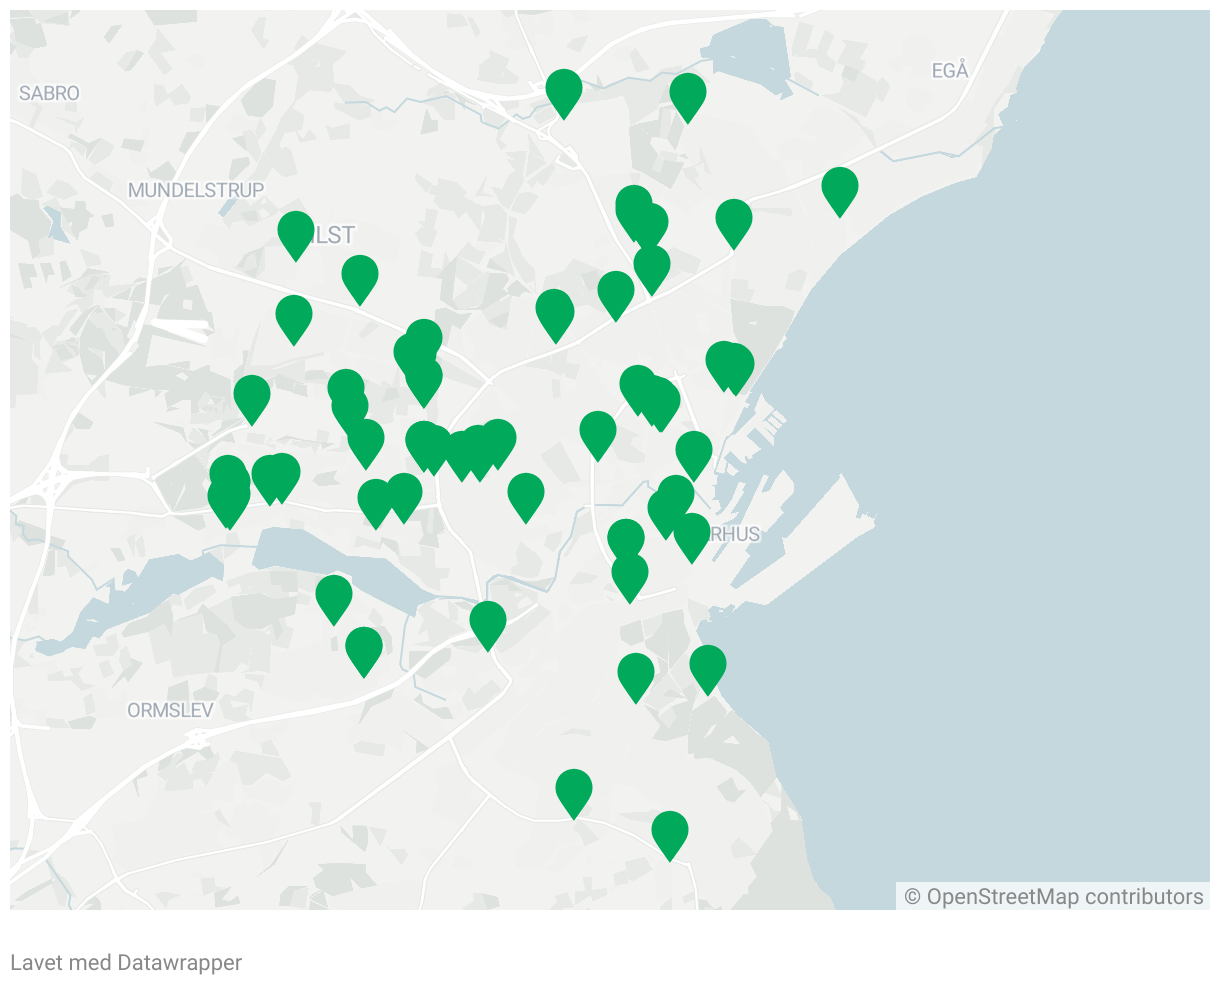
Task: Click the green marker just left of 'LST' text
Action: pos(295,232)
